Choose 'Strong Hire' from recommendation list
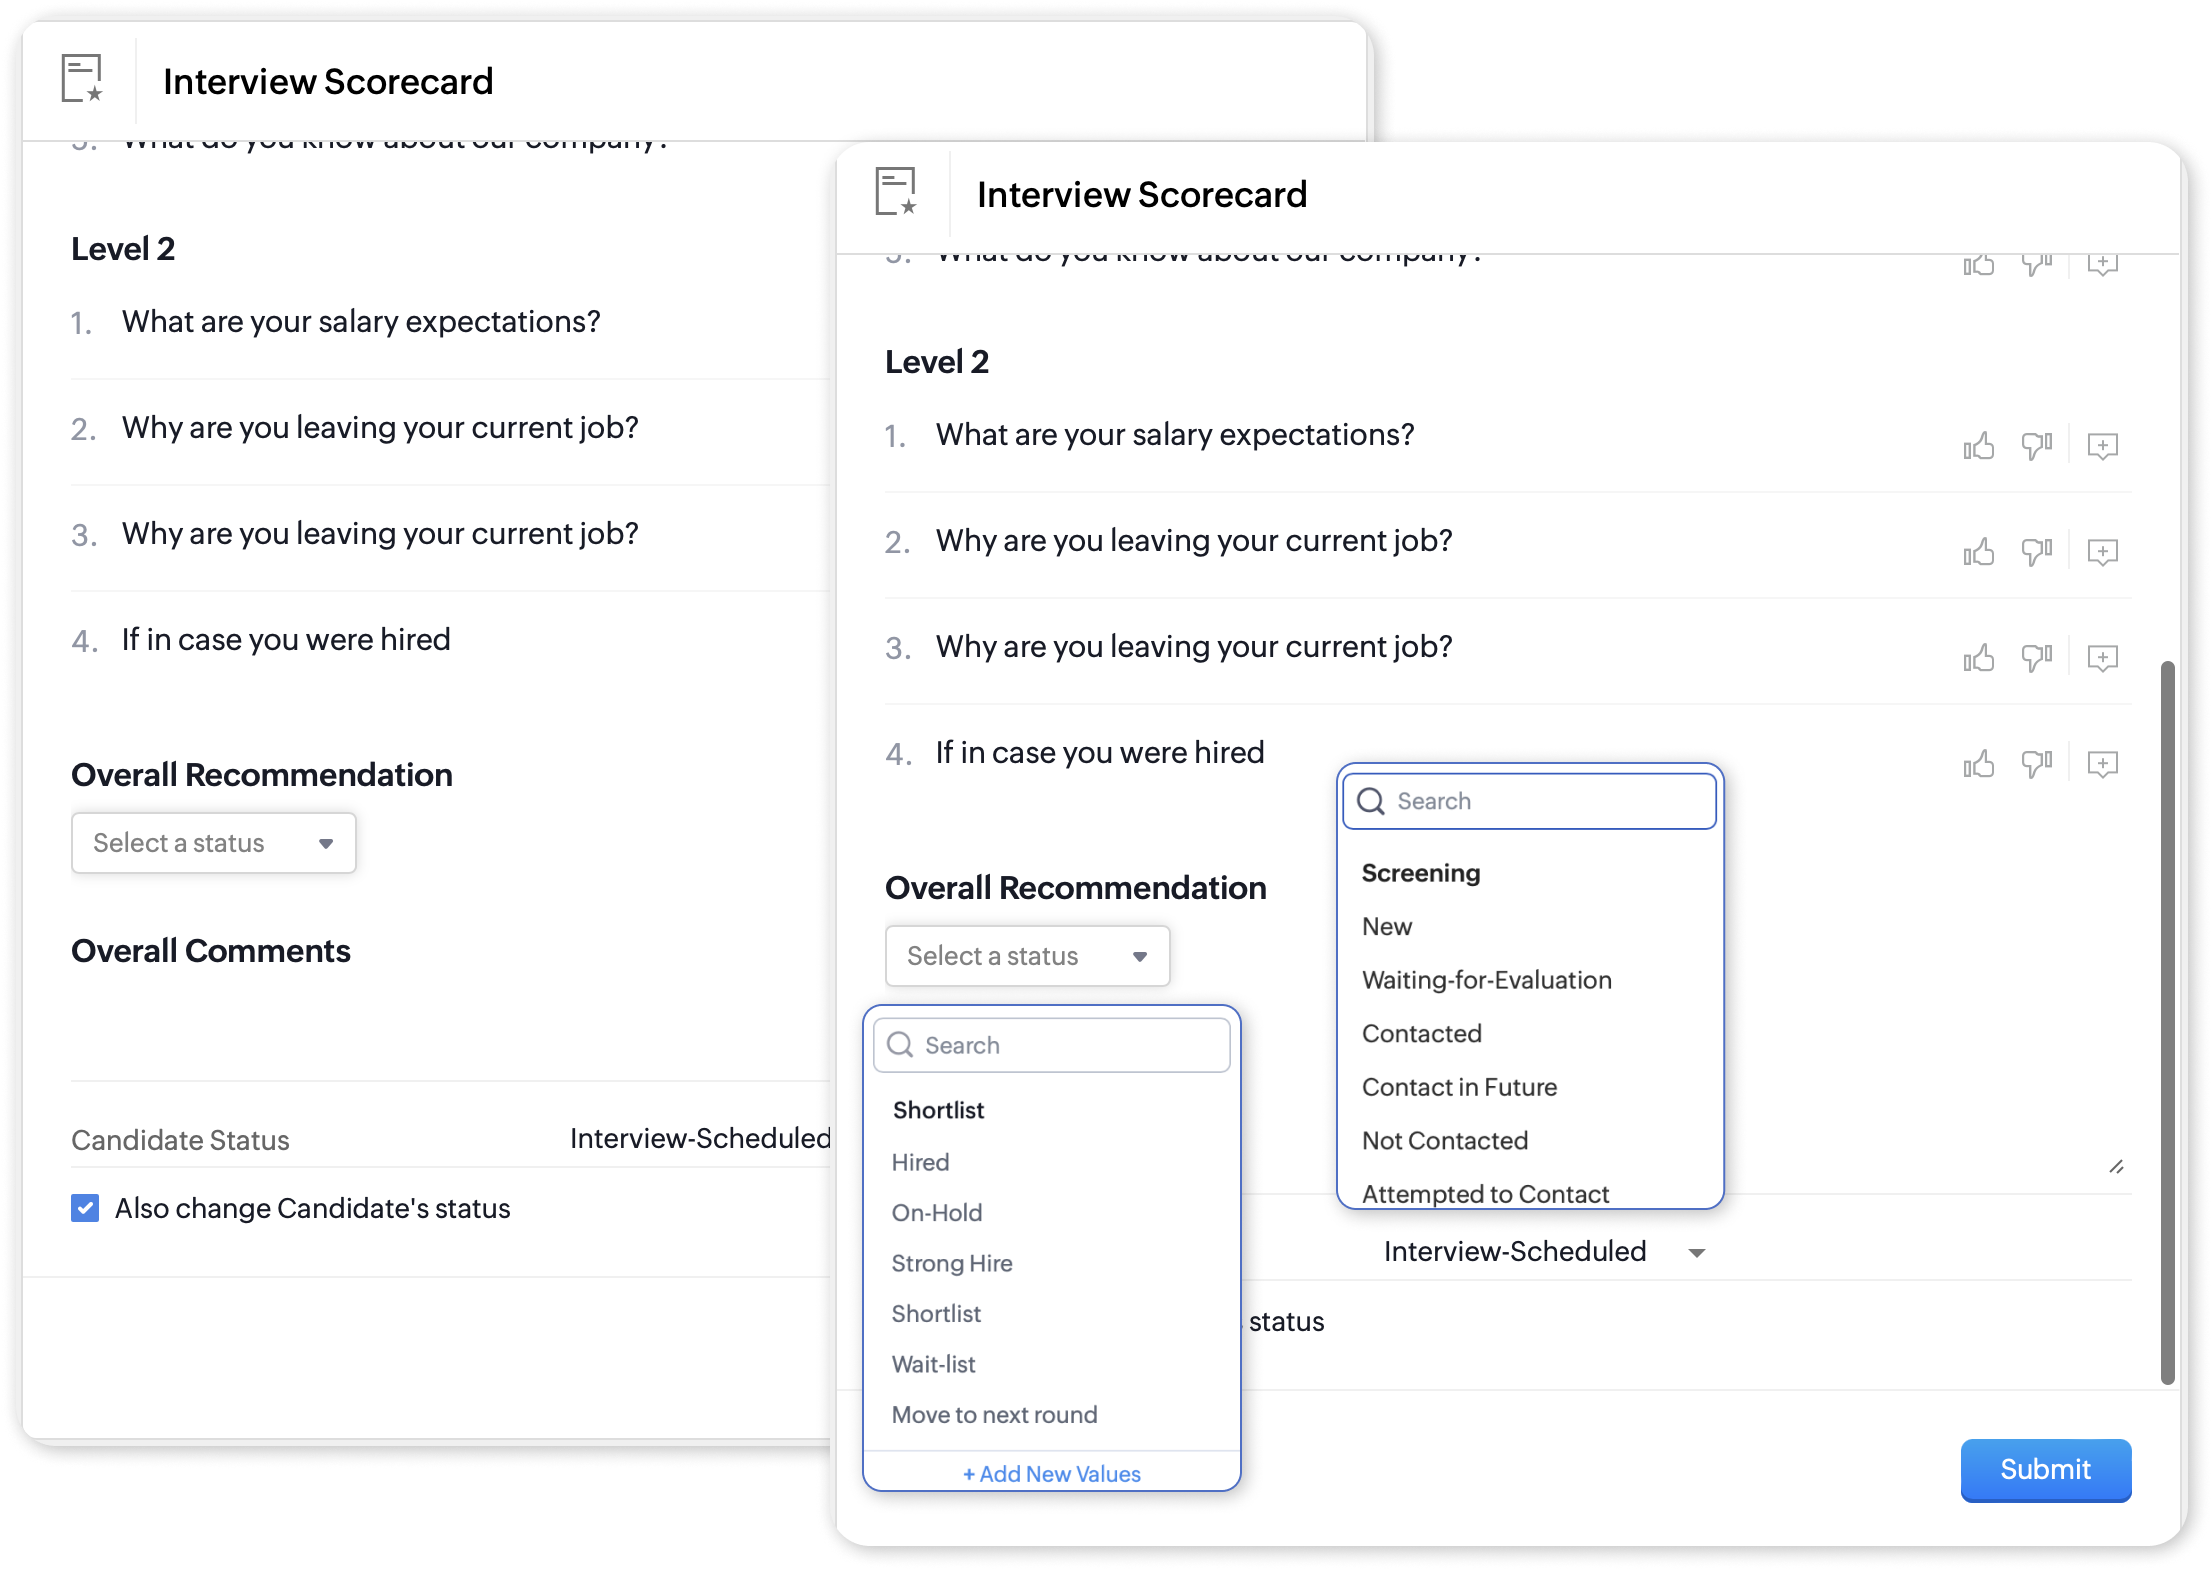The image size is (2212, 1570). click(952, 1263)
